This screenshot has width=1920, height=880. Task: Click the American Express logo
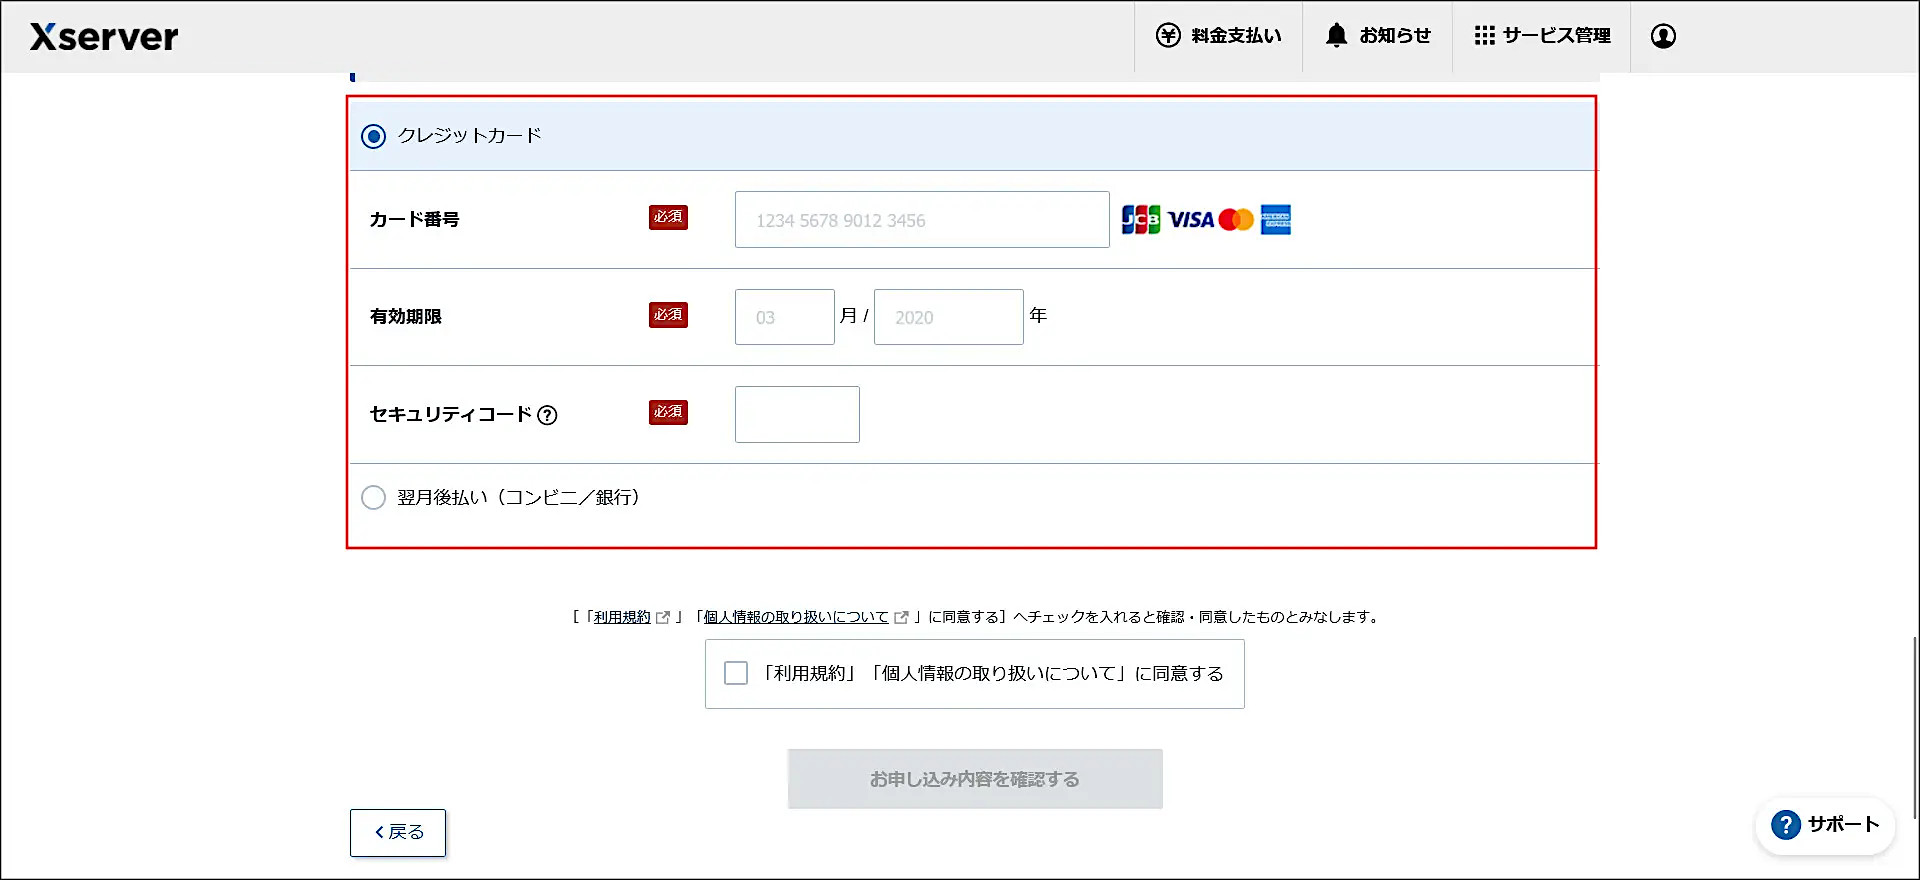(x=1276, y=220)
